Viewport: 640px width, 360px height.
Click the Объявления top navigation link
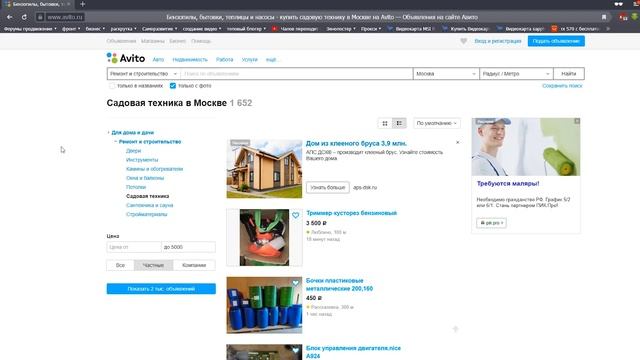click(x=121, y=41)
